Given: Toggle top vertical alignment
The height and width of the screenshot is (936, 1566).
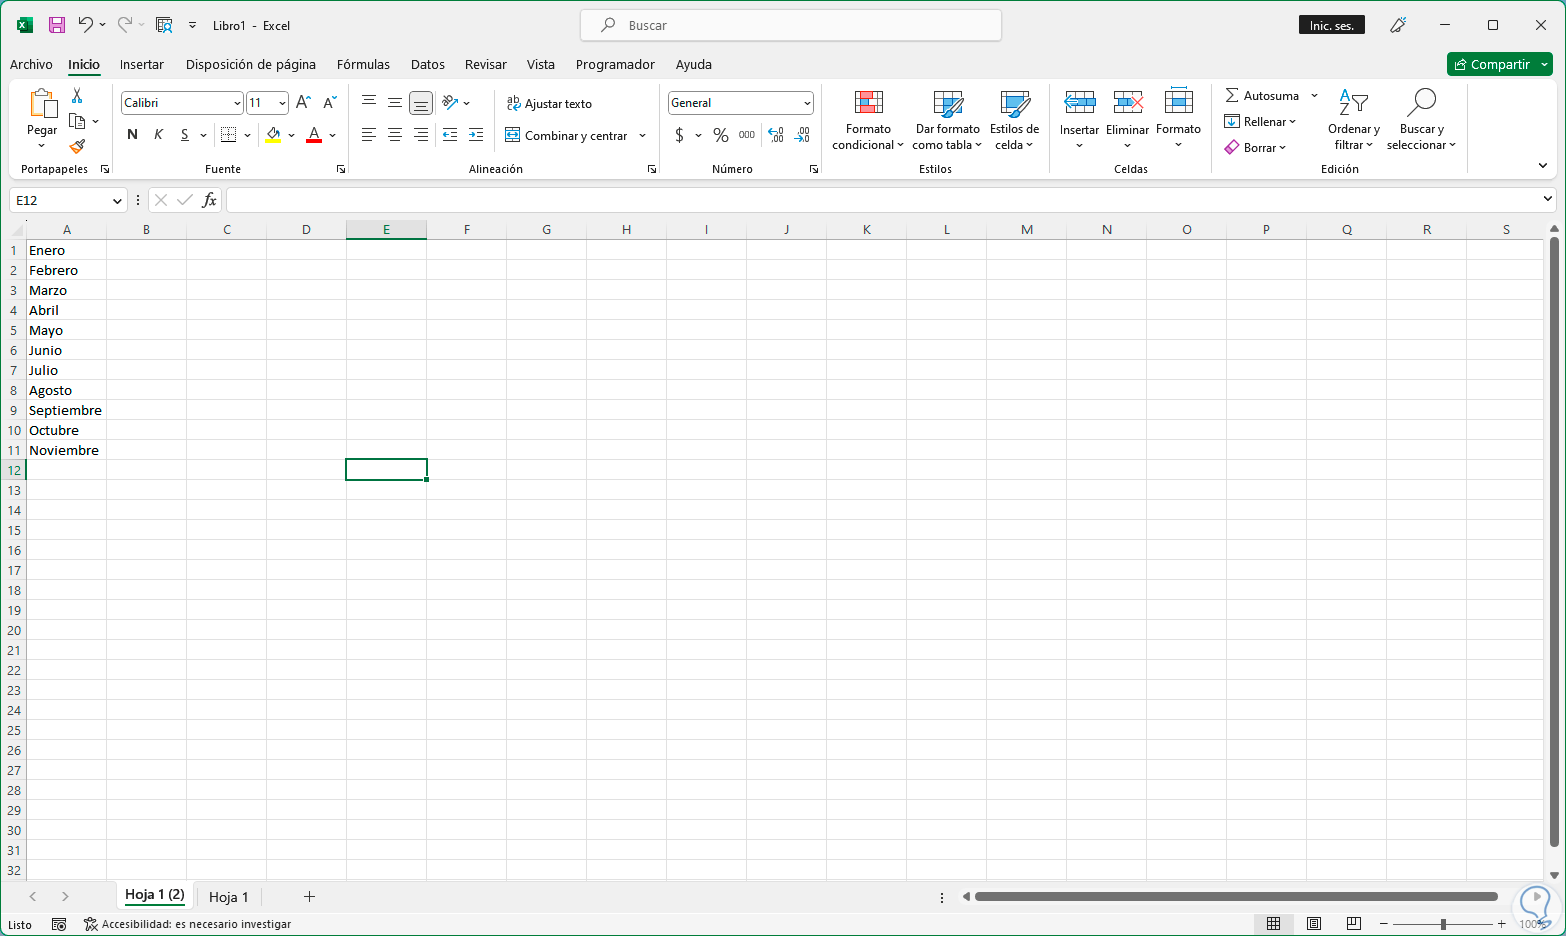Looking at the screenshot, I should point(369,103).
